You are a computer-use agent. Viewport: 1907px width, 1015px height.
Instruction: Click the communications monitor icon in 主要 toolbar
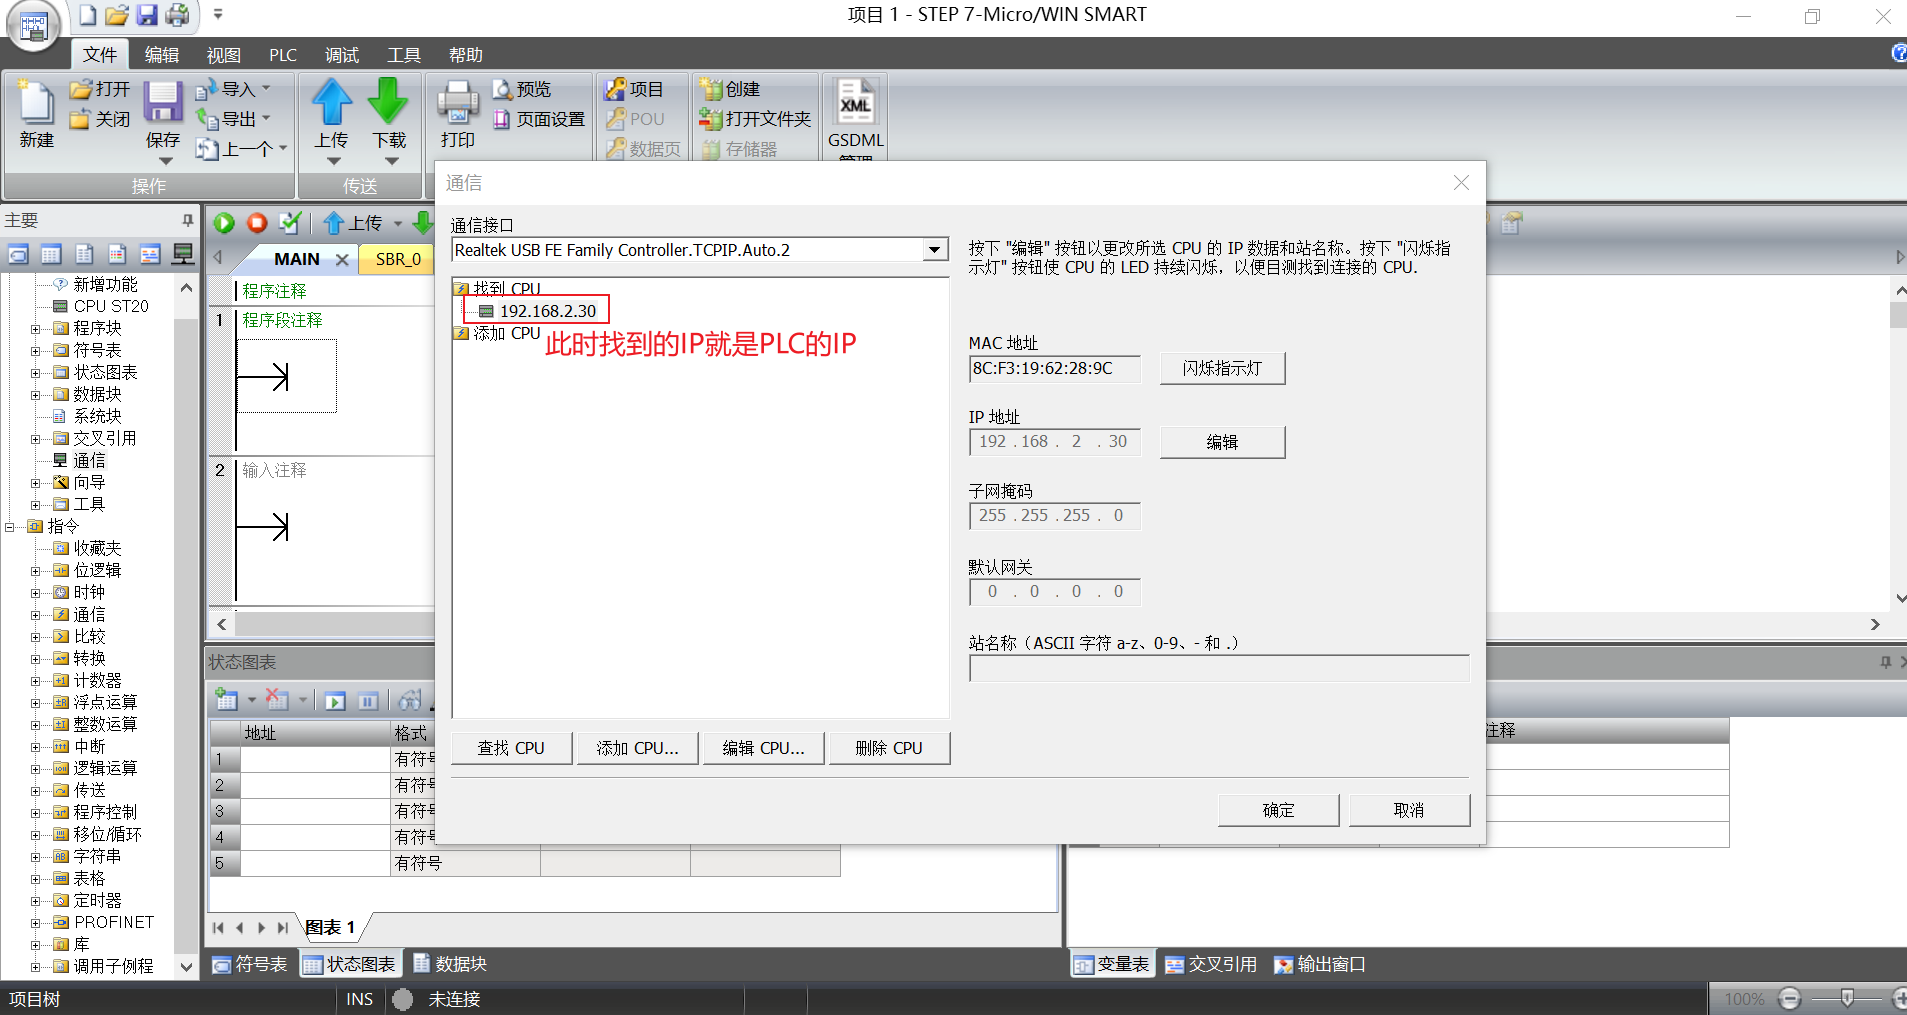tap(182, 254)
